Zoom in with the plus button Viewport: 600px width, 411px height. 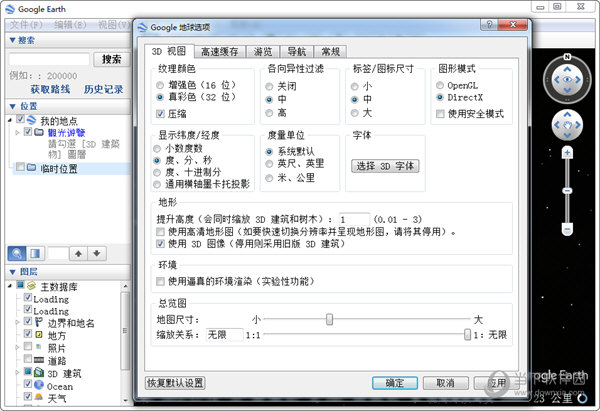[x=567, y=153]
